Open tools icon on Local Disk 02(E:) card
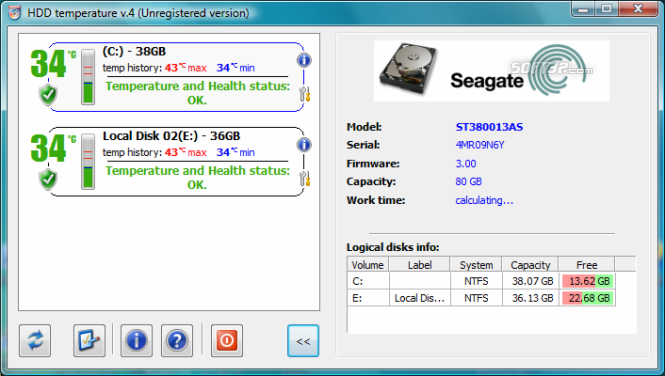This screenshot has width=665, height=376. [305, 178]
